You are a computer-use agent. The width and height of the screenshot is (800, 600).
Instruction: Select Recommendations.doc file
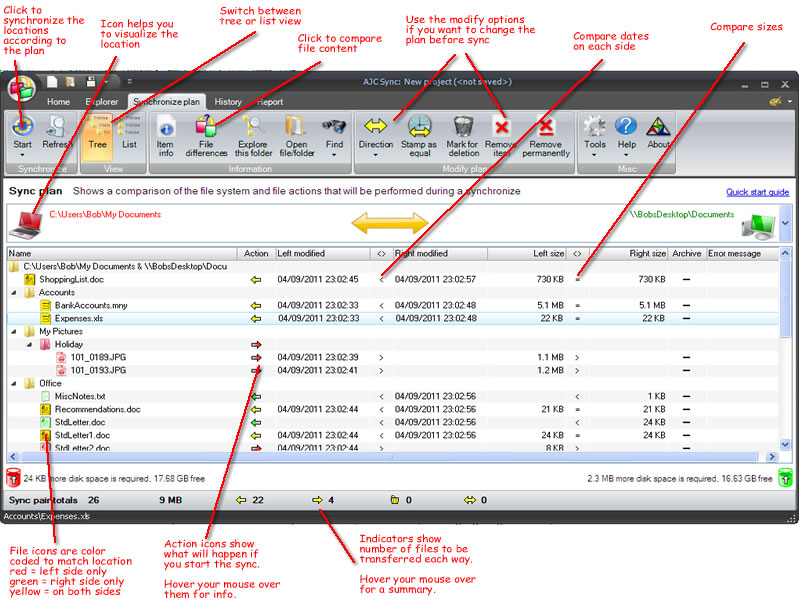point(97,410)
